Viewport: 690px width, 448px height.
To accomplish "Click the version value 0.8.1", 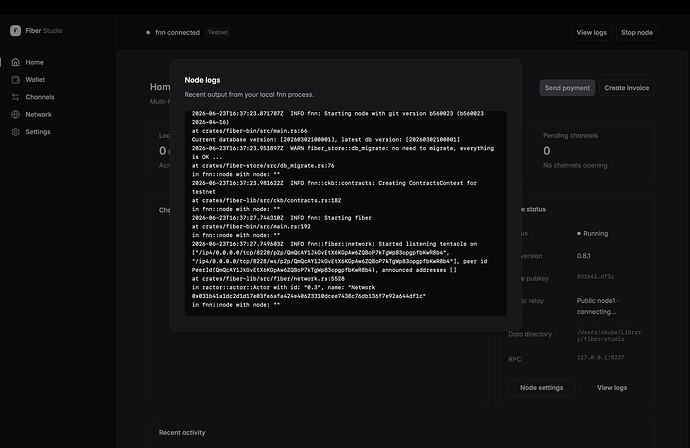I will click(584, 256).
